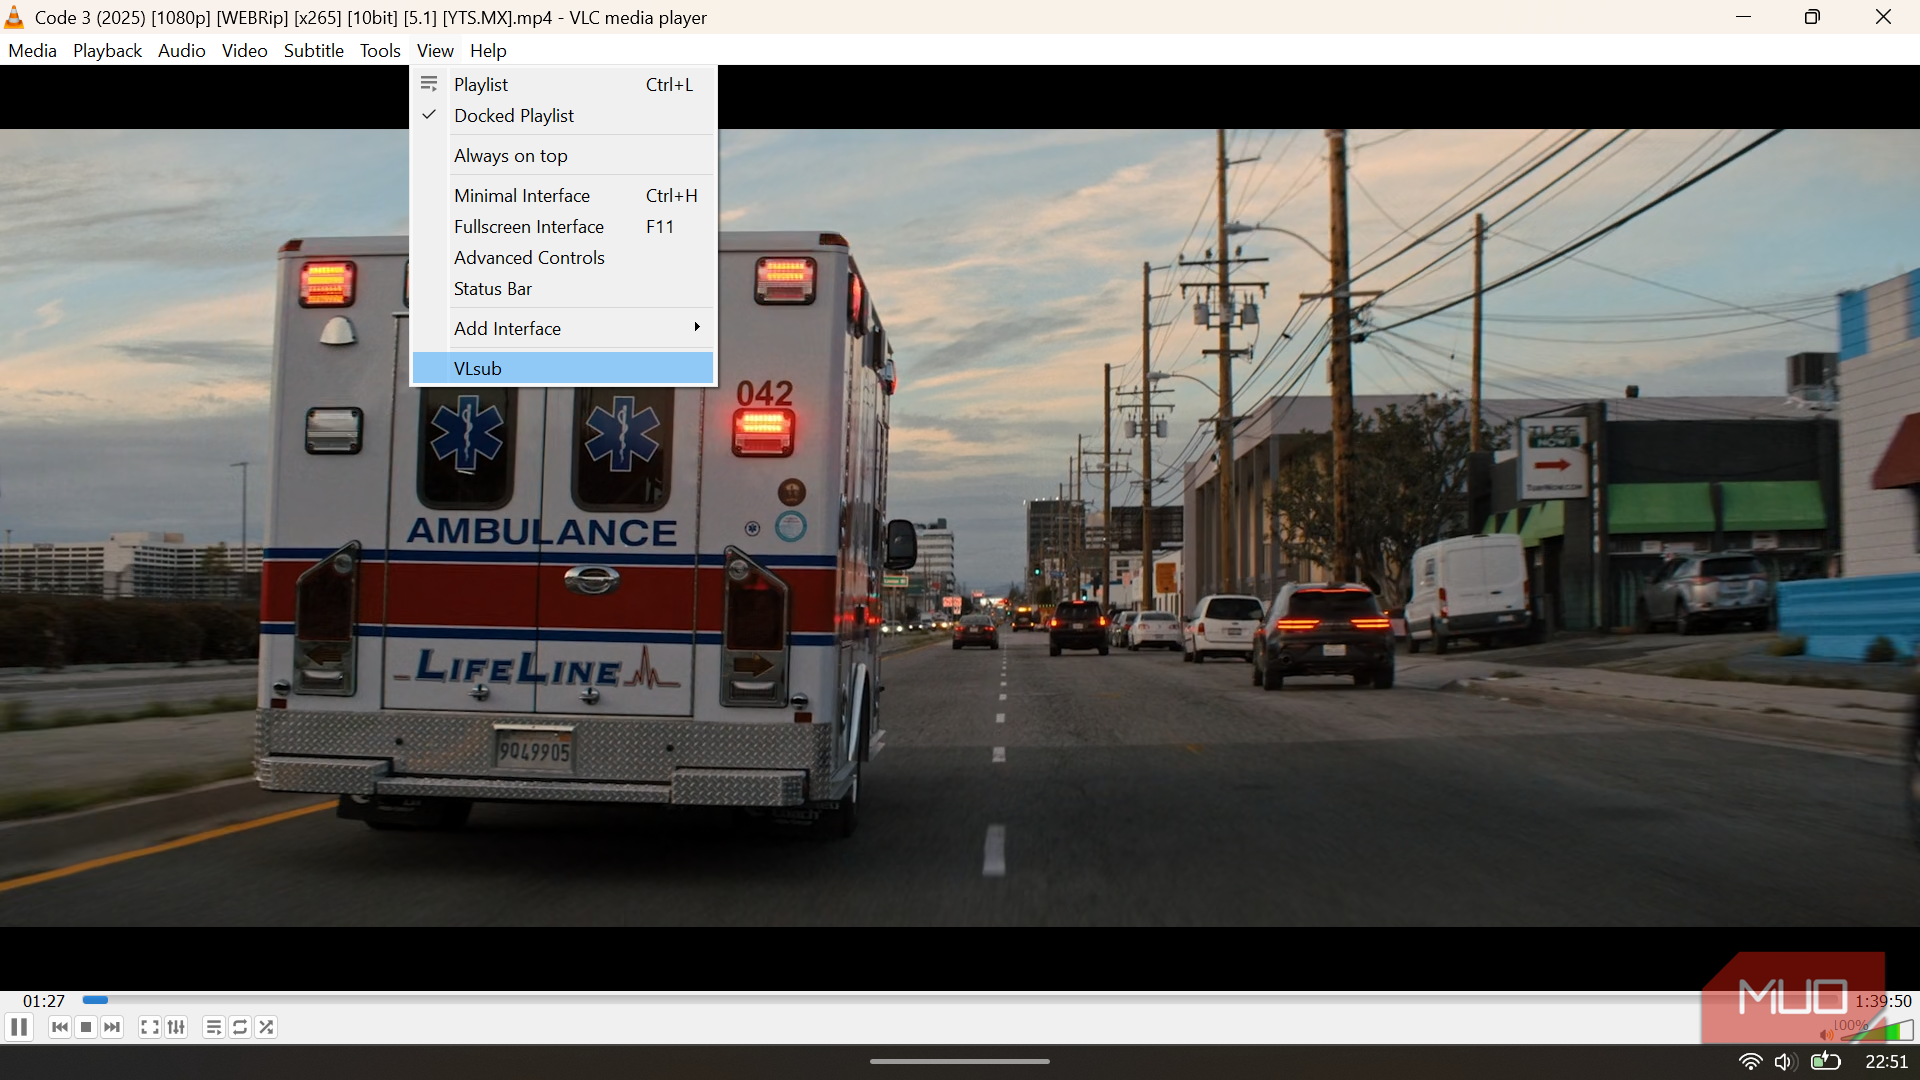Open the Audio menu
The height and width of the screenshot is (1080, 1920).
[x=181, y=50]
